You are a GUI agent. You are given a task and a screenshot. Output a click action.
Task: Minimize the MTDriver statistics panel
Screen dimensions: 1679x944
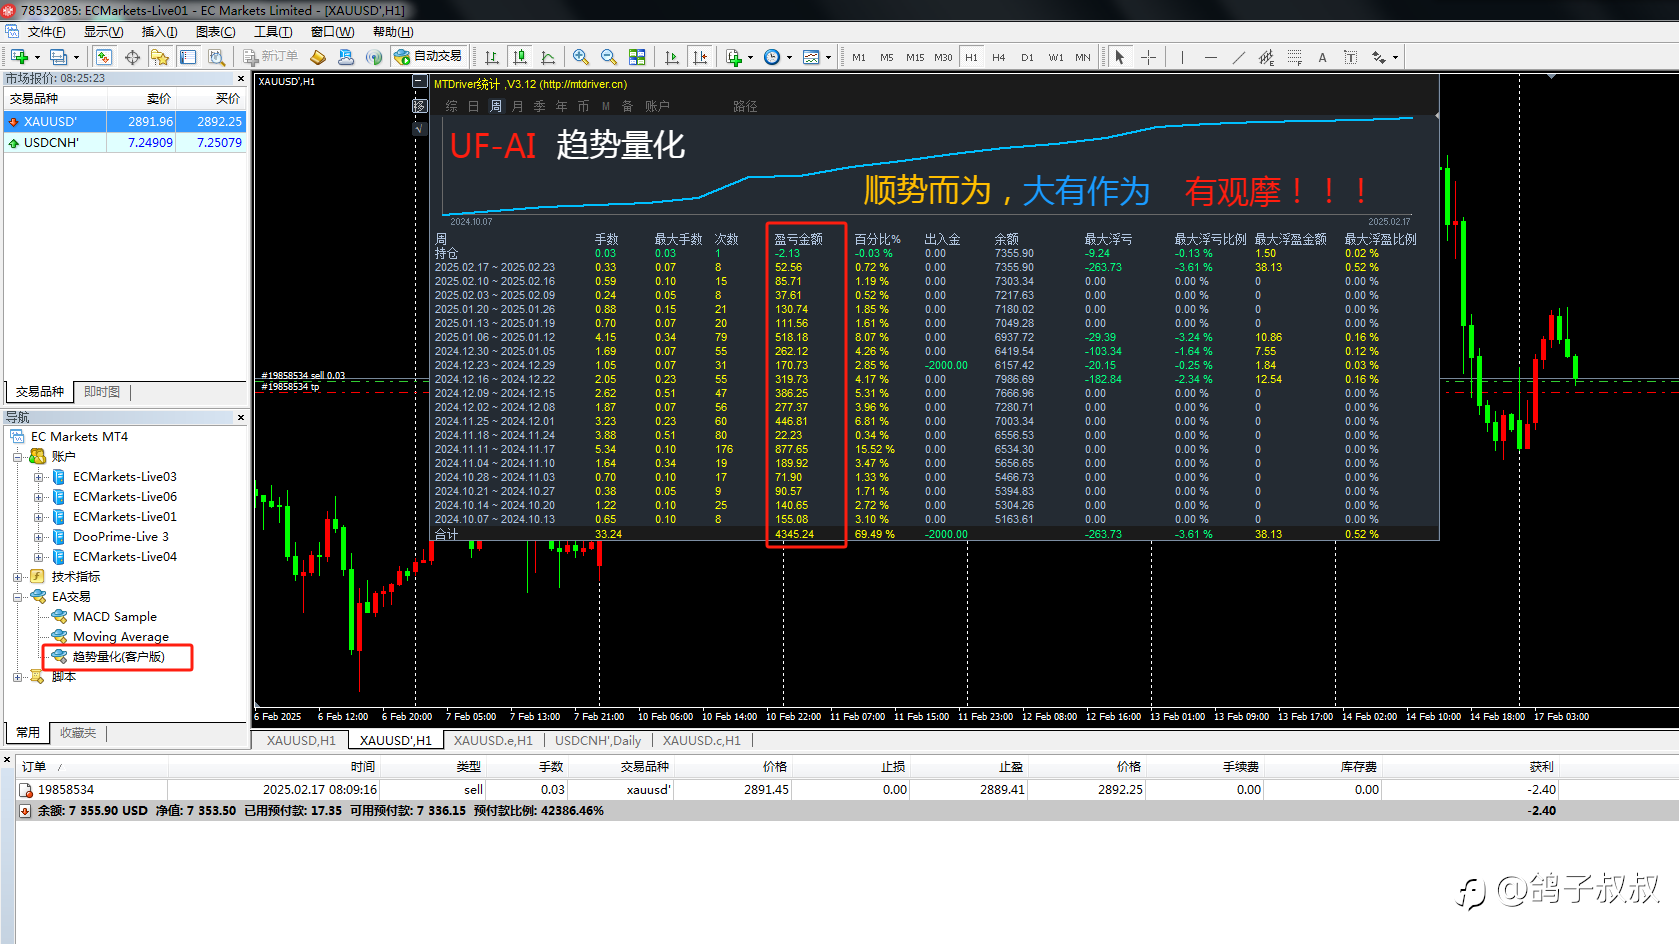(419, 82)
